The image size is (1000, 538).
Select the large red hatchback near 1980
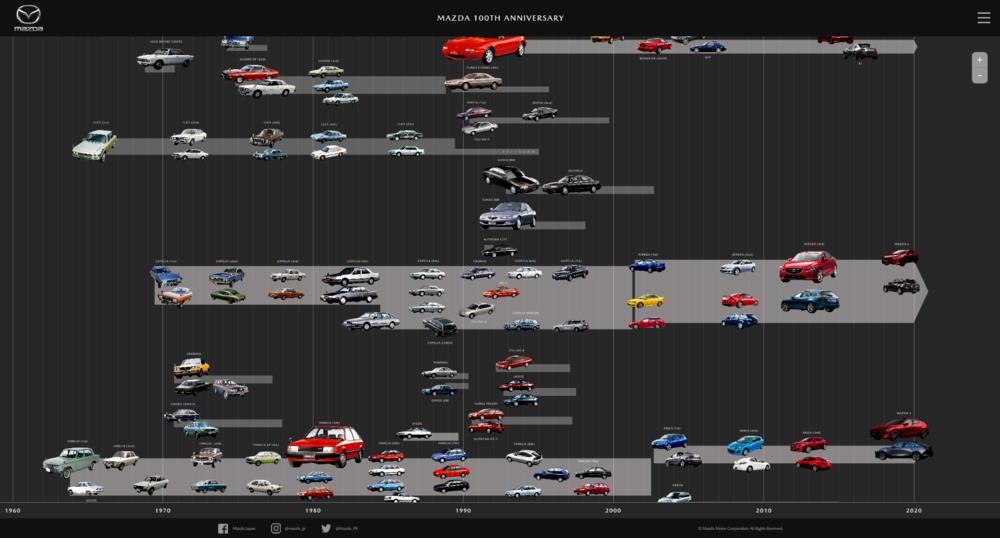click(325, 446)
